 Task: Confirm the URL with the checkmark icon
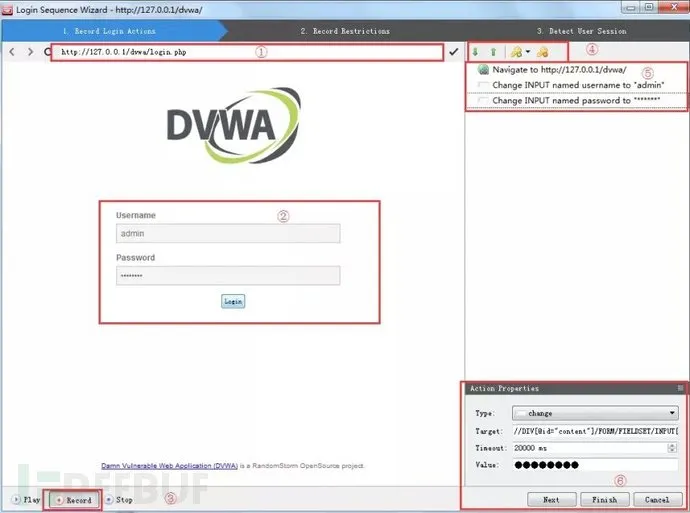[x=454, y=52]
